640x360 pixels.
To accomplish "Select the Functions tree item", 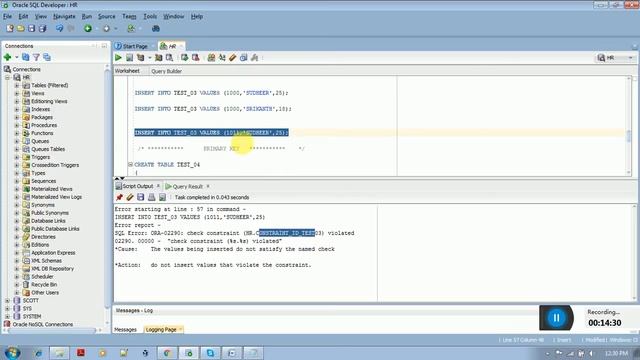I will tap(42, 133).
